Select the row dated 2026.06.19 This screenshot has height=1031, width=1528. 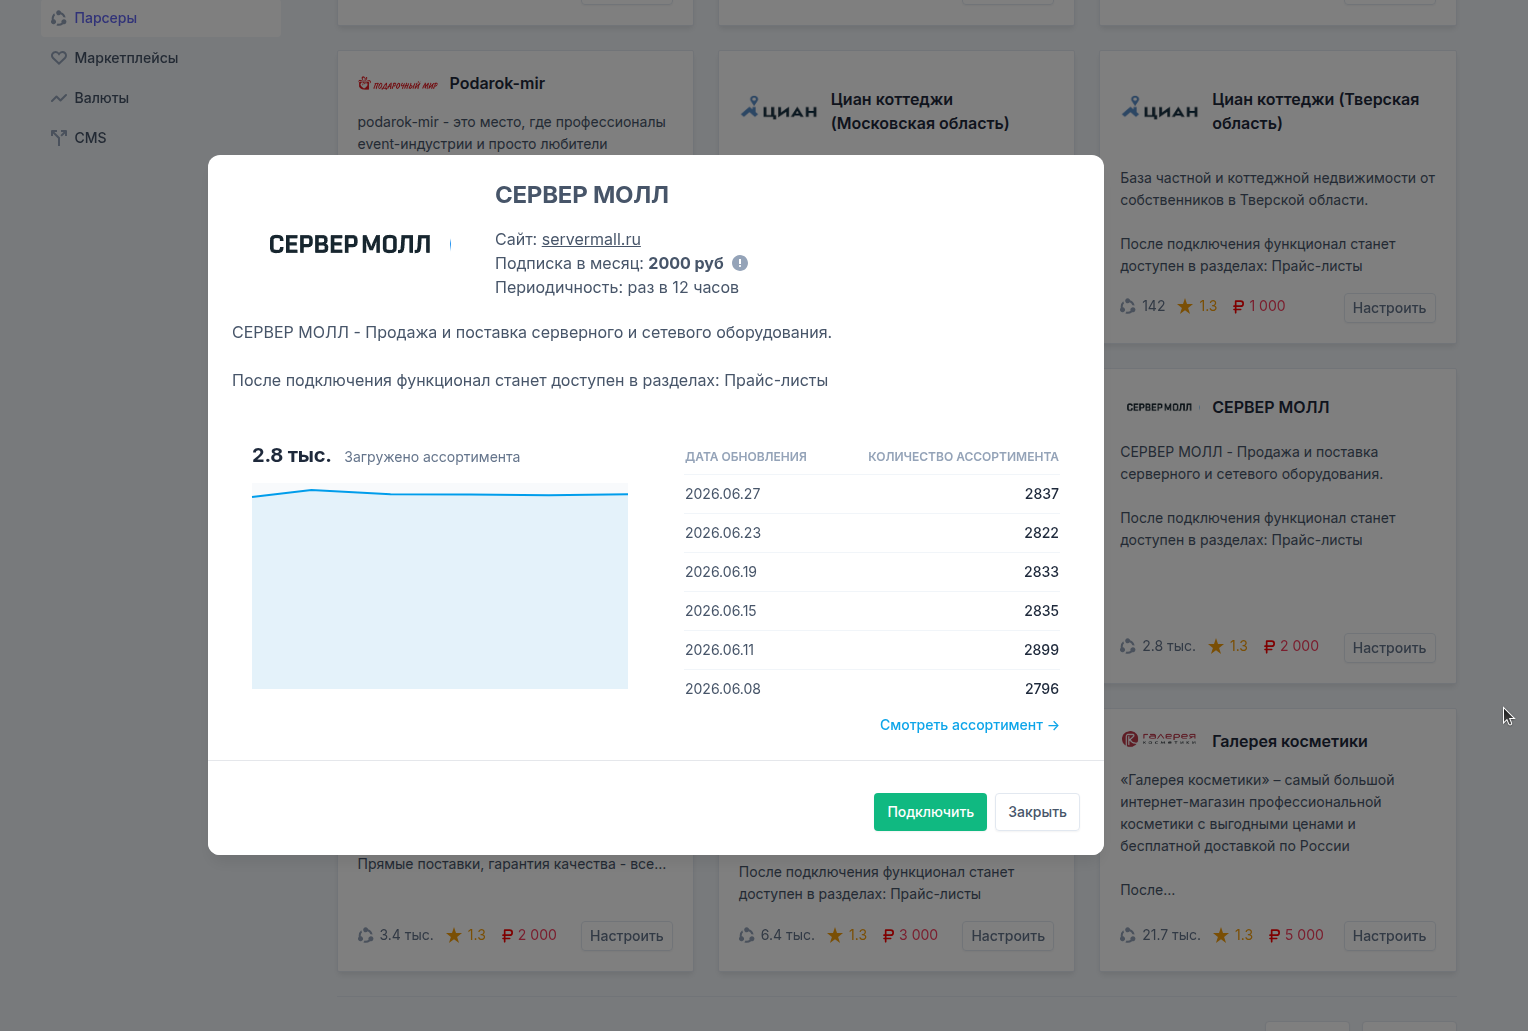872,572
